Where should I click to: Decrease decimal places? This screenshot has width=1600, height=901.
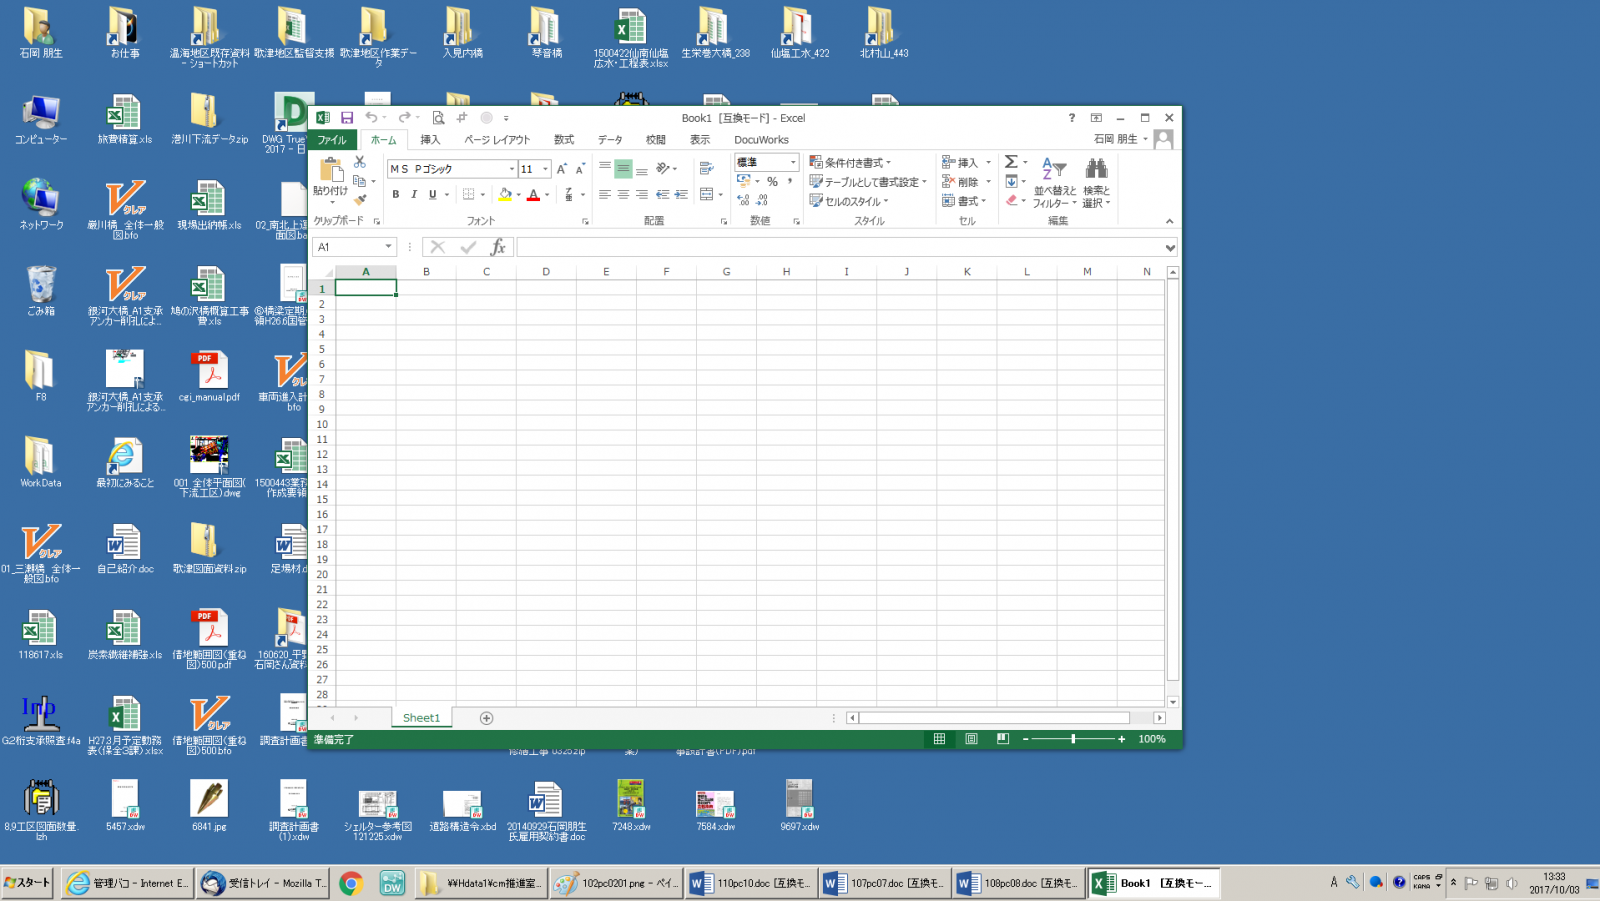(762, 200)
